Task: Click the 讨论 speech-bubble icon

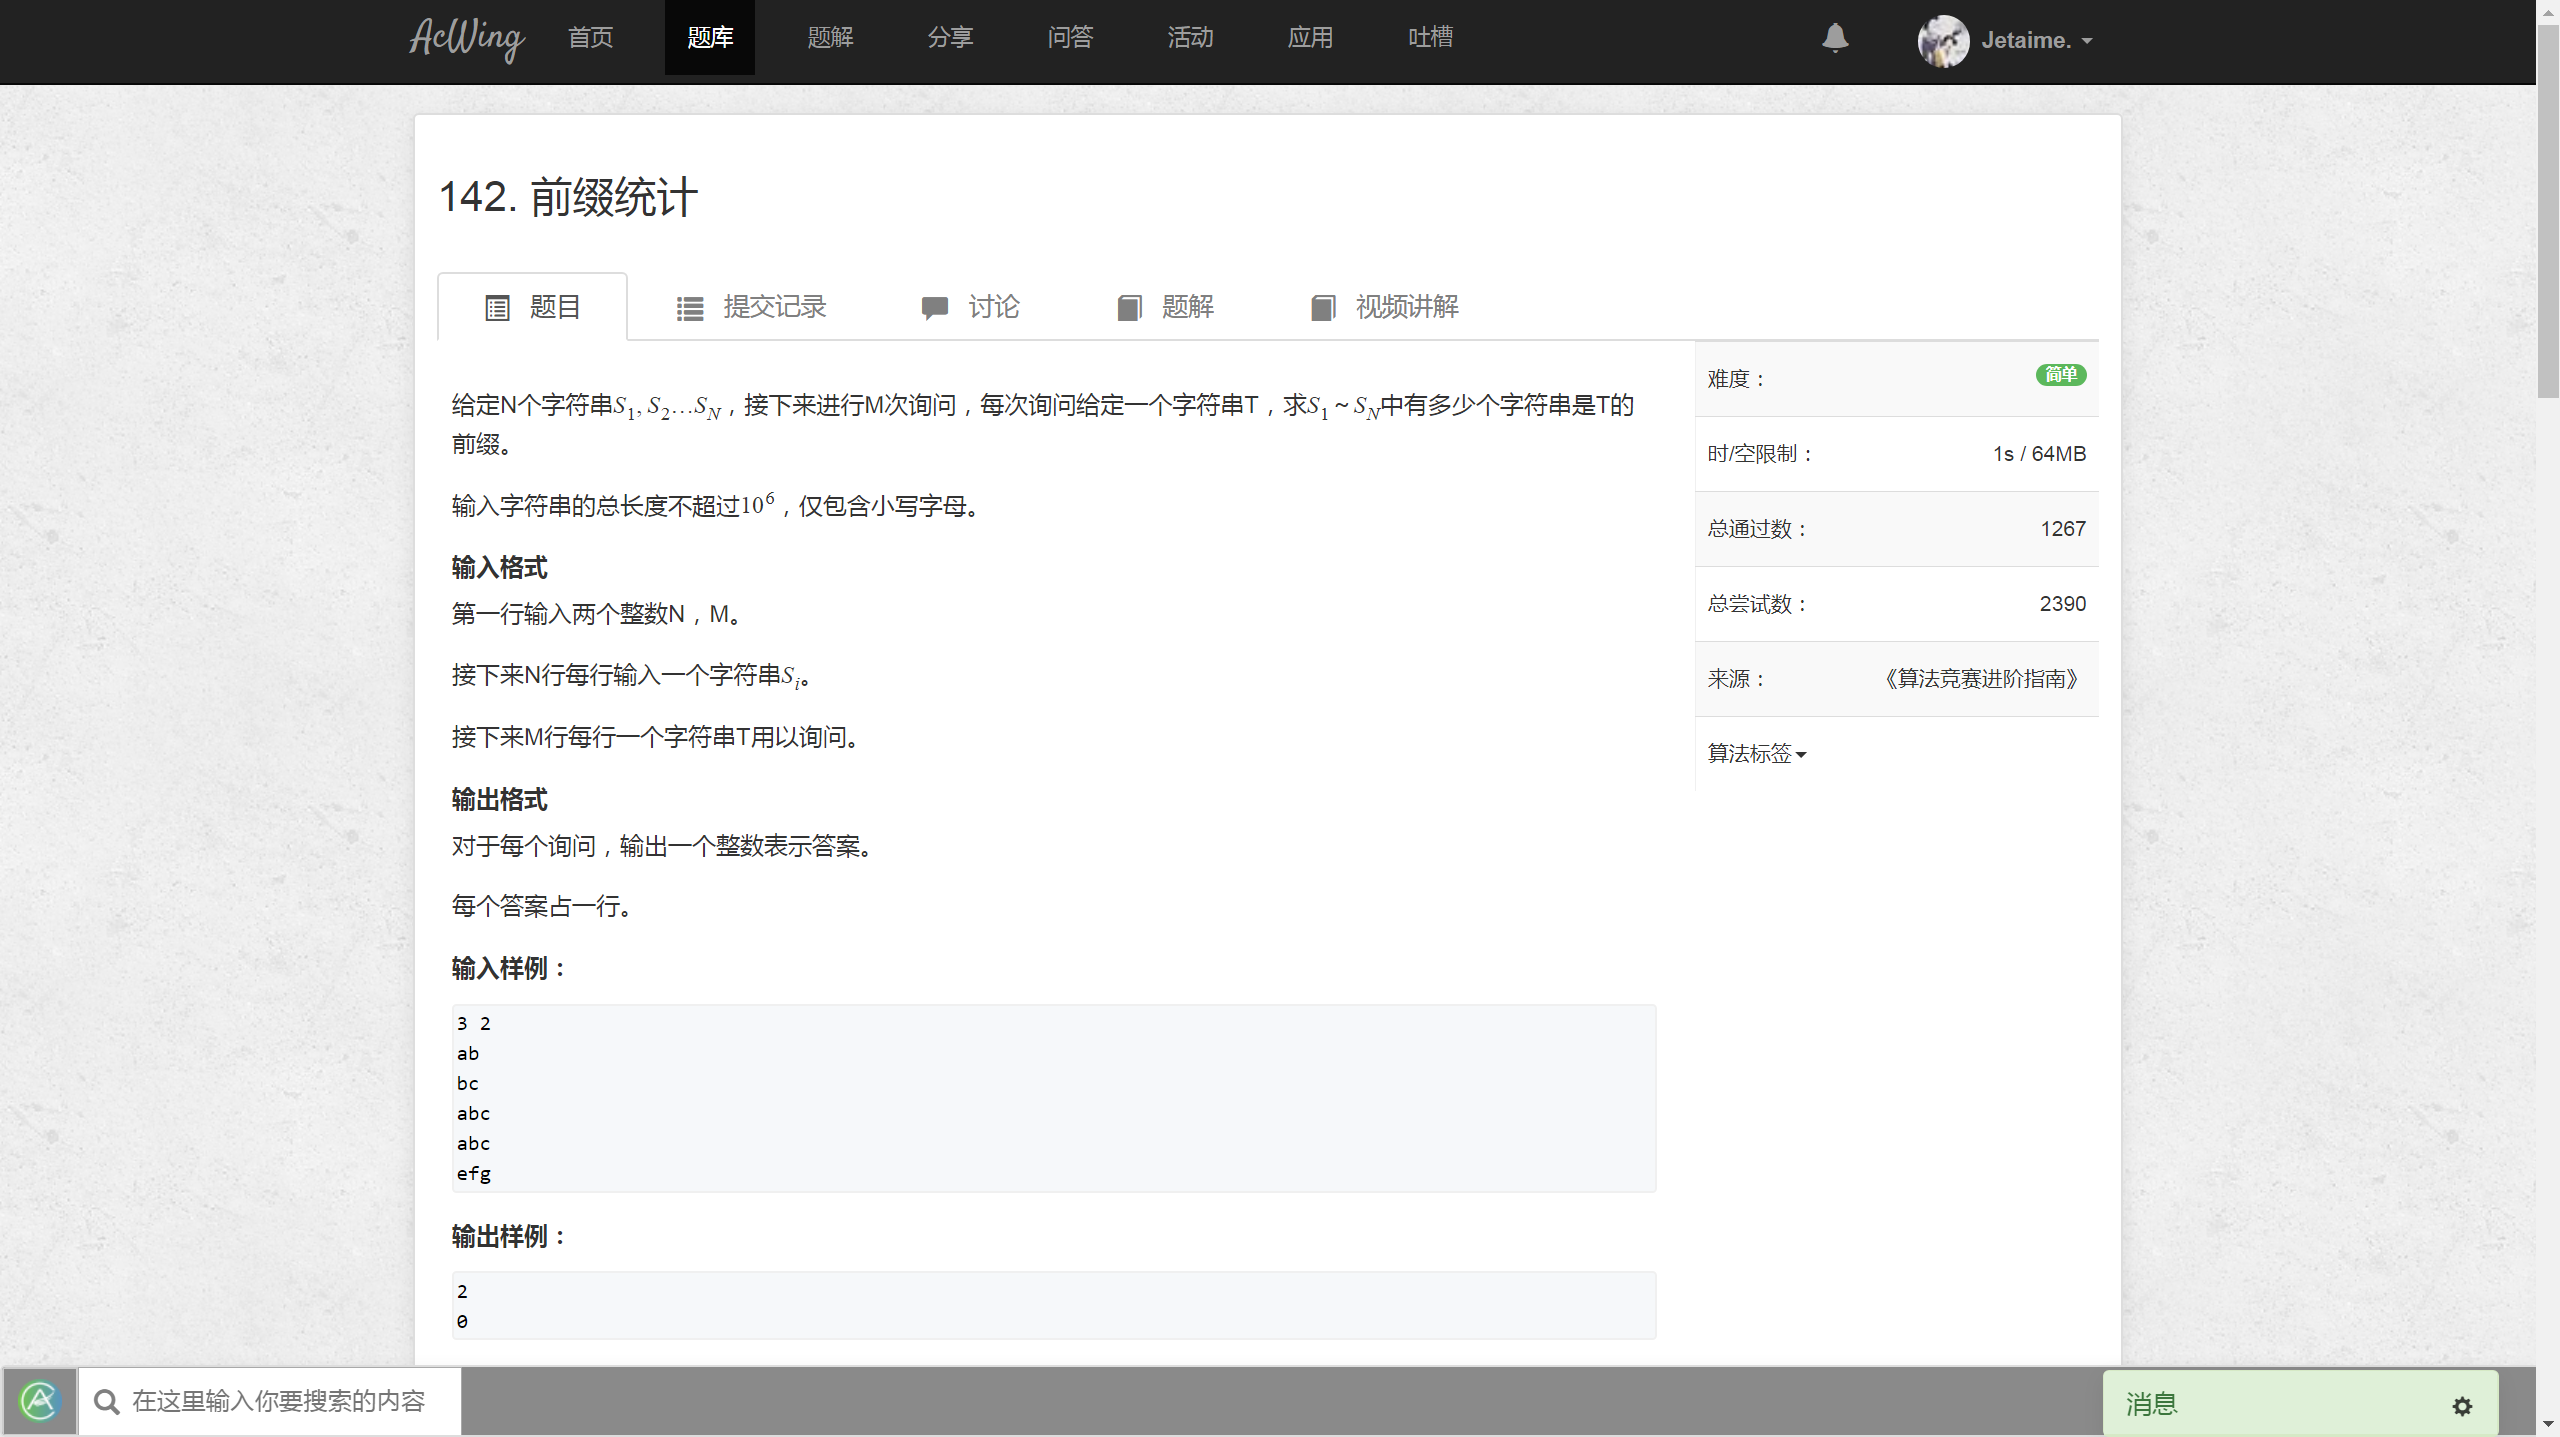Action: [x=934, y=307]
